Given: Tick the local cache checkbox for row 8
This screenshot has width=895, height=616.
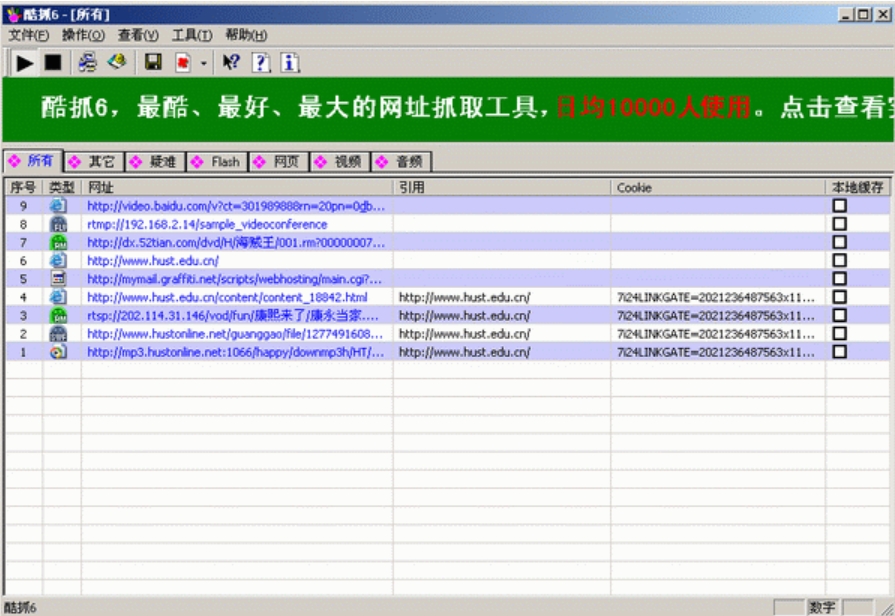Looking at the screenshot, I should (x=839, y=224).
